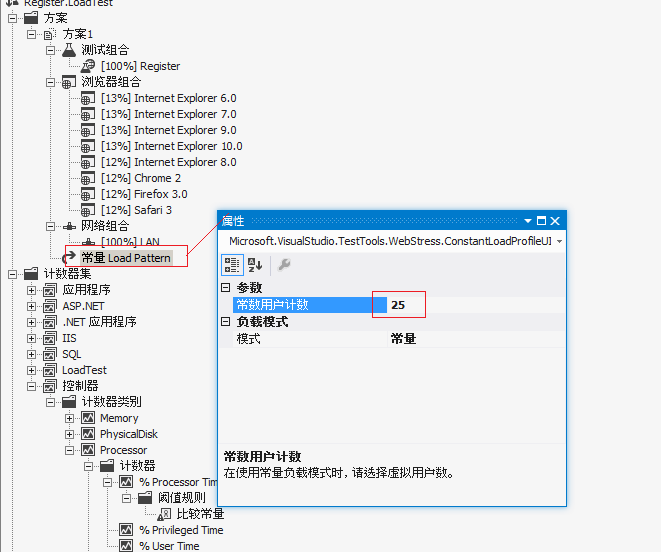661x557 pixels.
Task: Collapse the 负载模式 category in properties grid
Action: [x=226, y=322]
